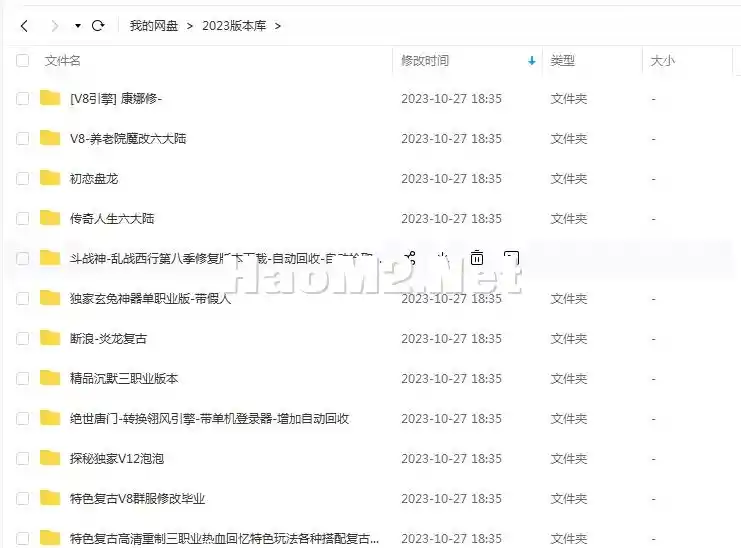The height and width of the screenshot is (548, 741).
Task: Go back with the left arrow icon
Action: [x=25, y=26]
